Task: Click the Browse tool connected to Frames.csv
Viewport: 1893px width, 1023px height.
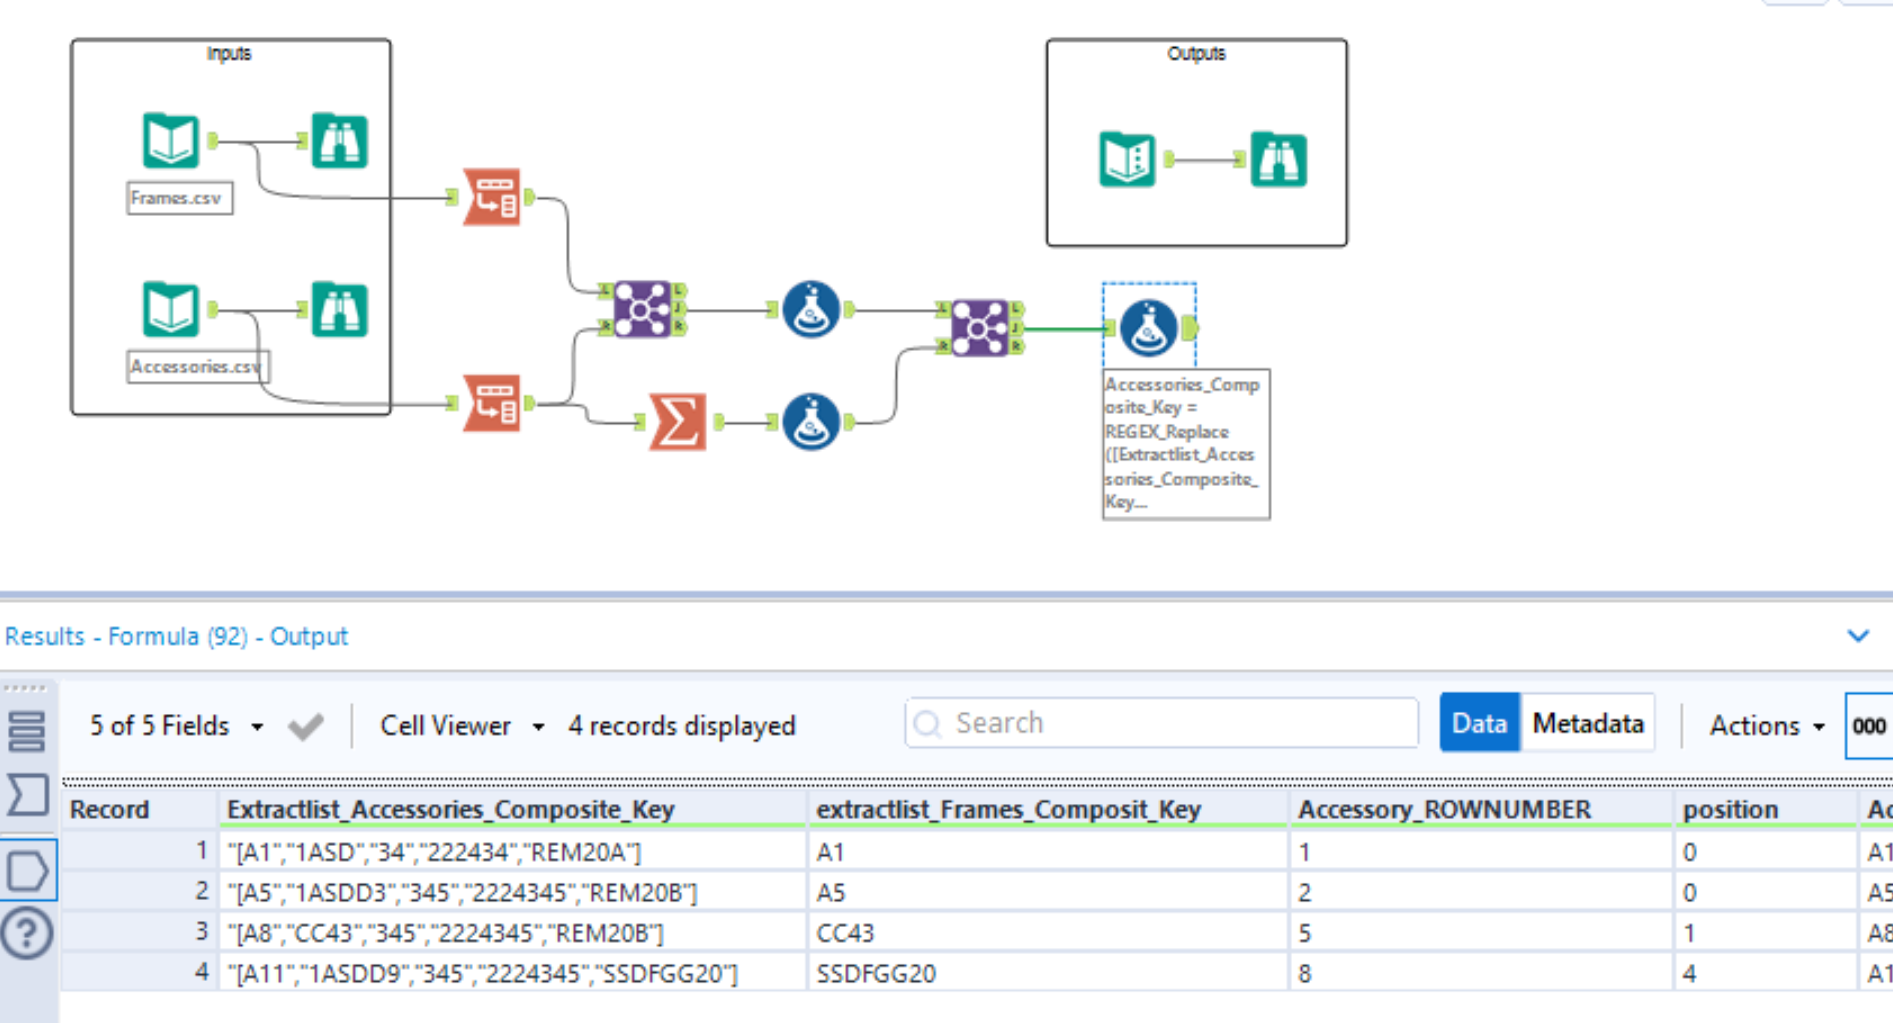Action: pyautogui.click(x=338, y=140)
